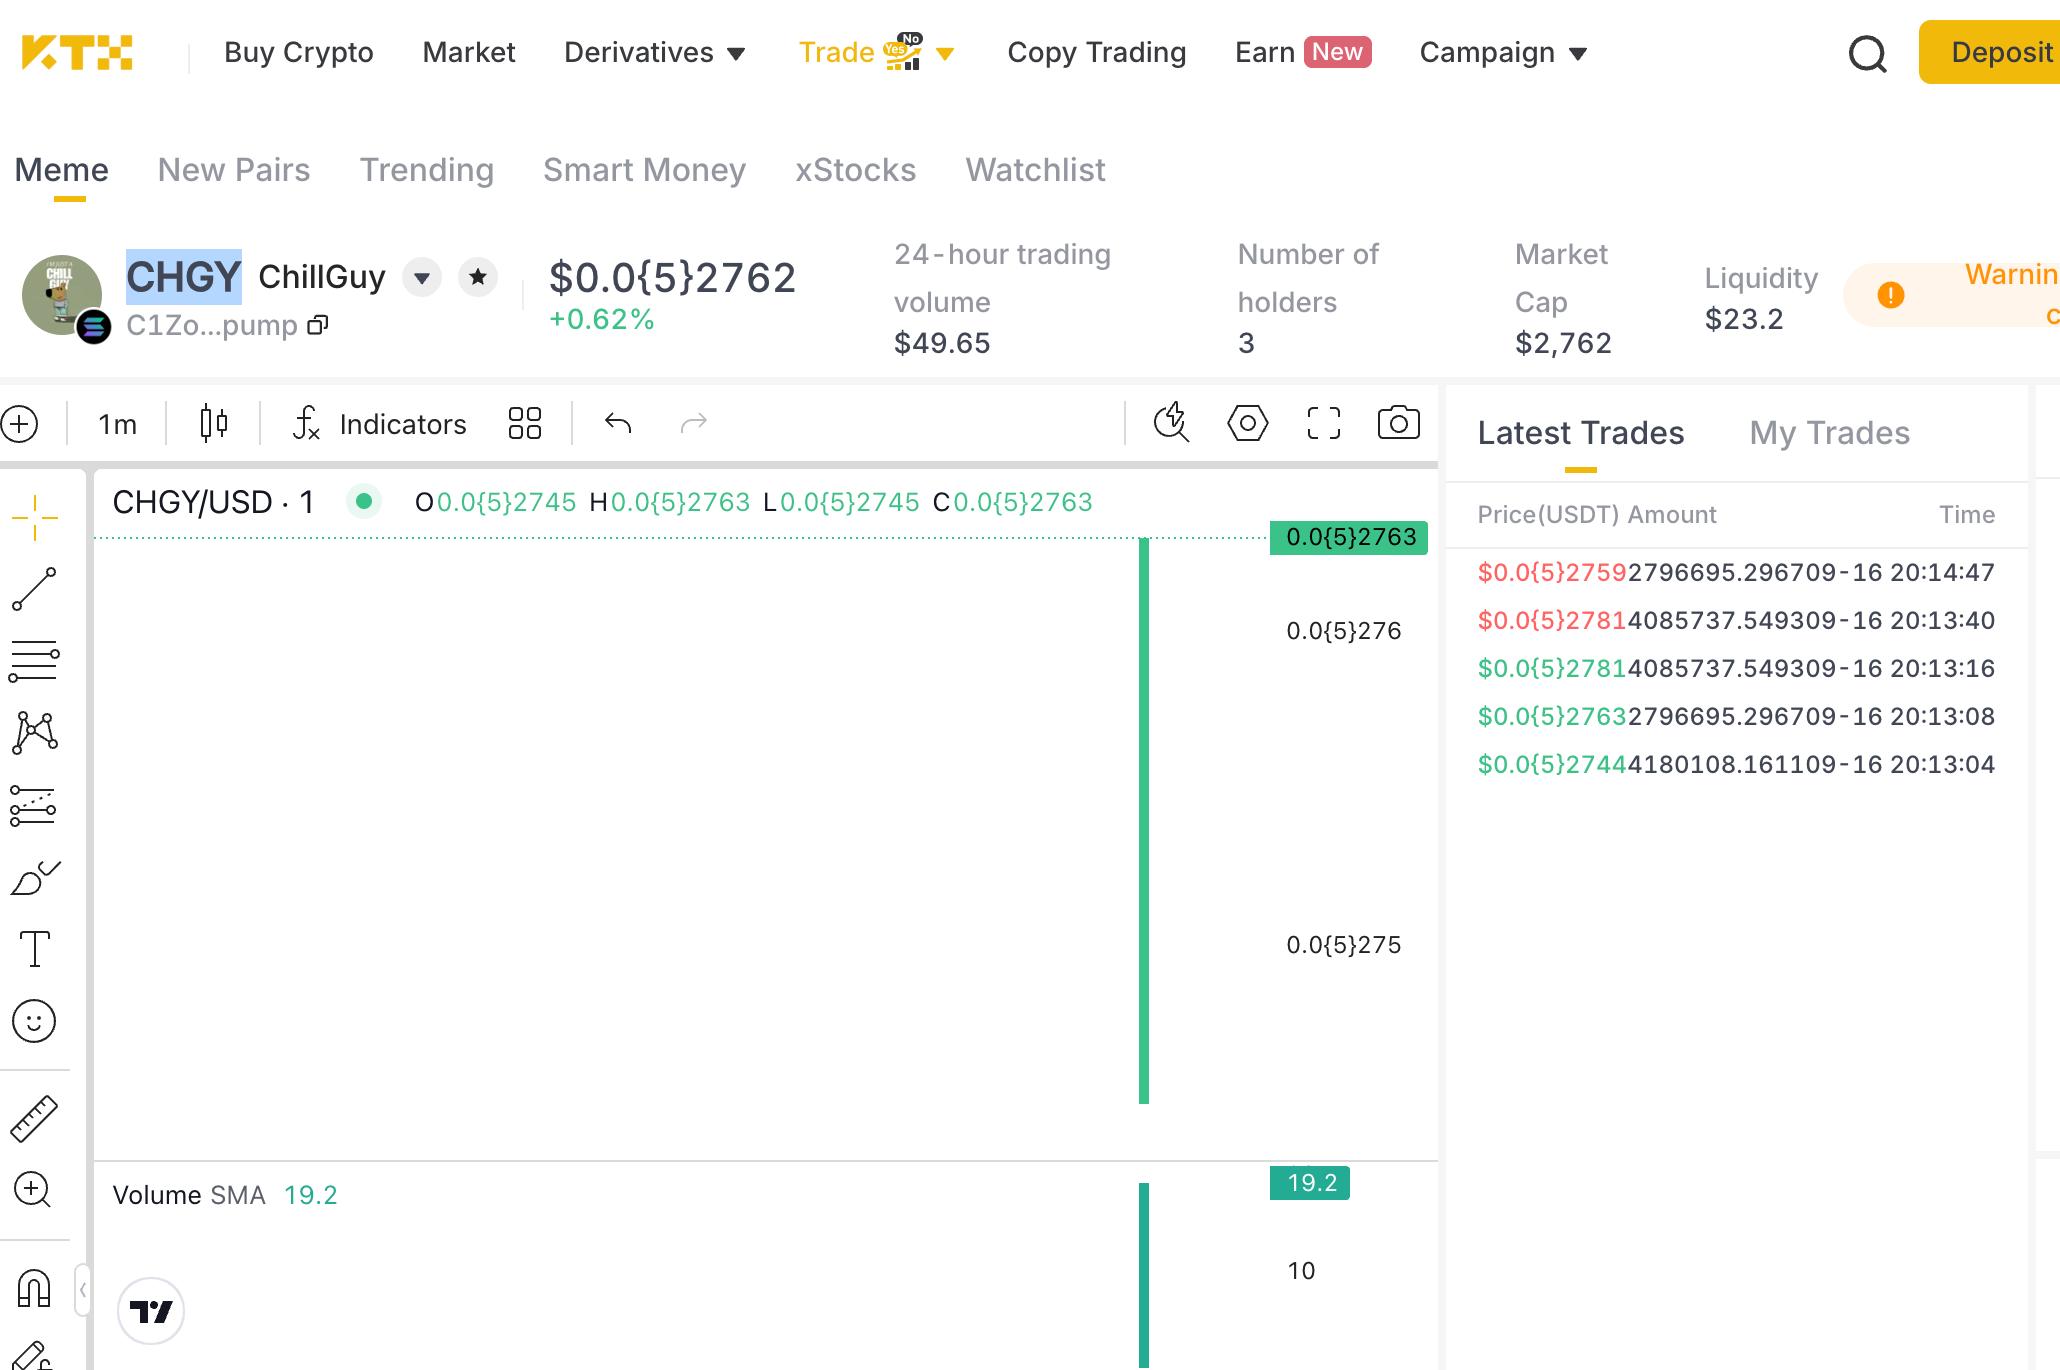Open the CHGY token switch dropdown arrow
This screenshot has height=1370, width=2060.
(x=422, y=277)
